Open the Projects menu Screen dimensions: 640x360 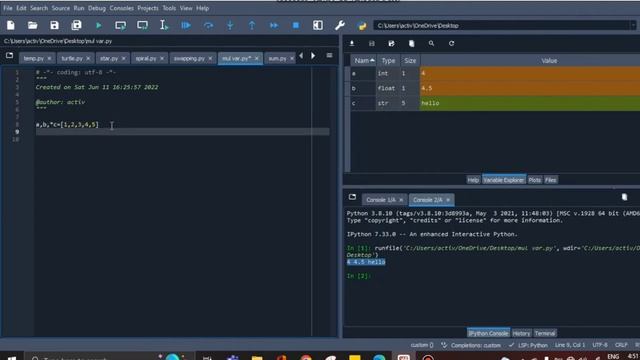pos(148,8)
